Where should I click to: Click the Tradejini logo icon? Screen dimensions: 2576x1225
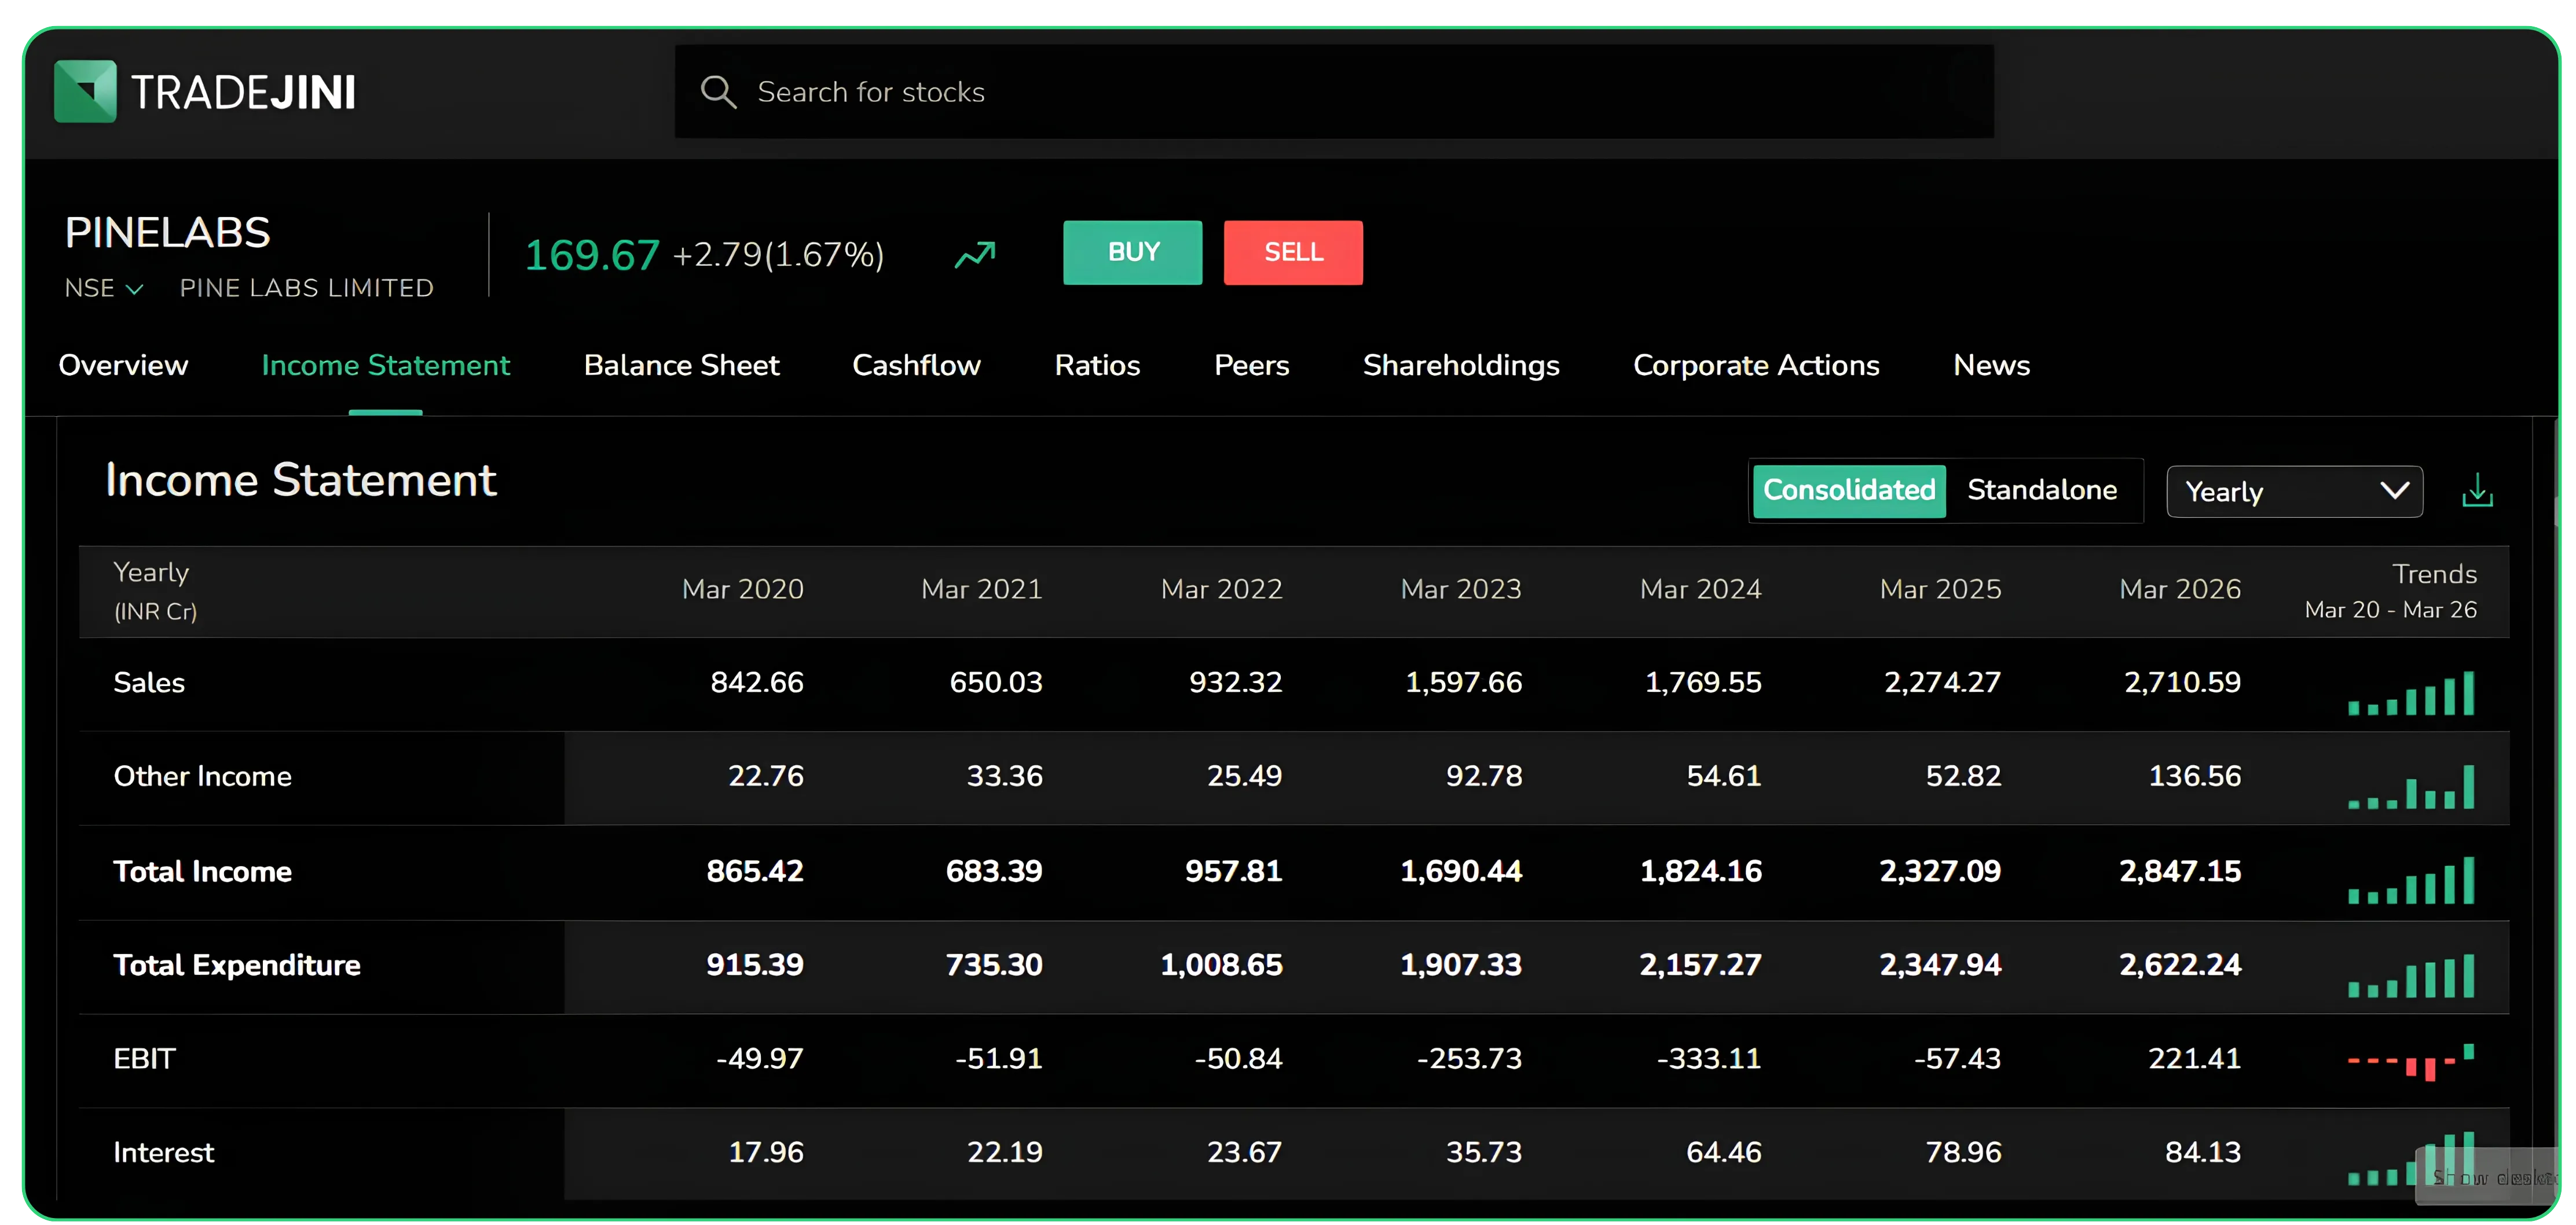[x=85, y=91]
